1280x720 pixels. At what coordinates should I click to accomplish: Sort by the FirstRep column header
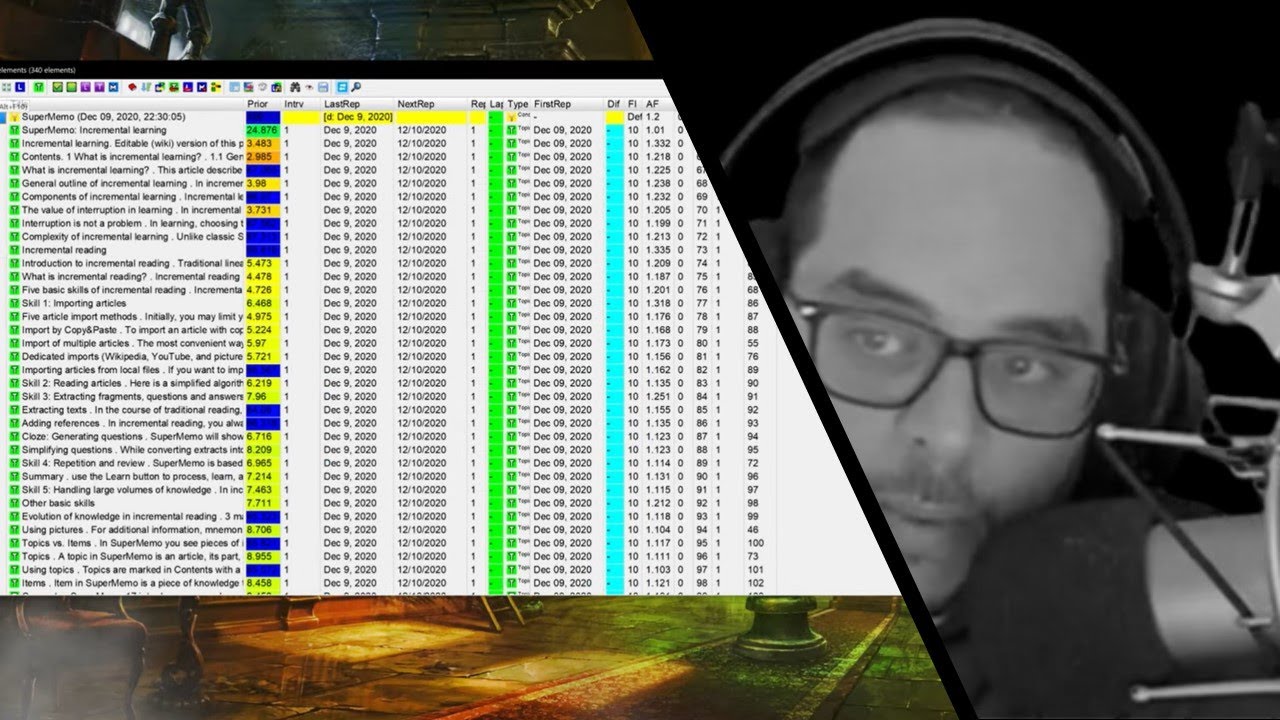567,104
